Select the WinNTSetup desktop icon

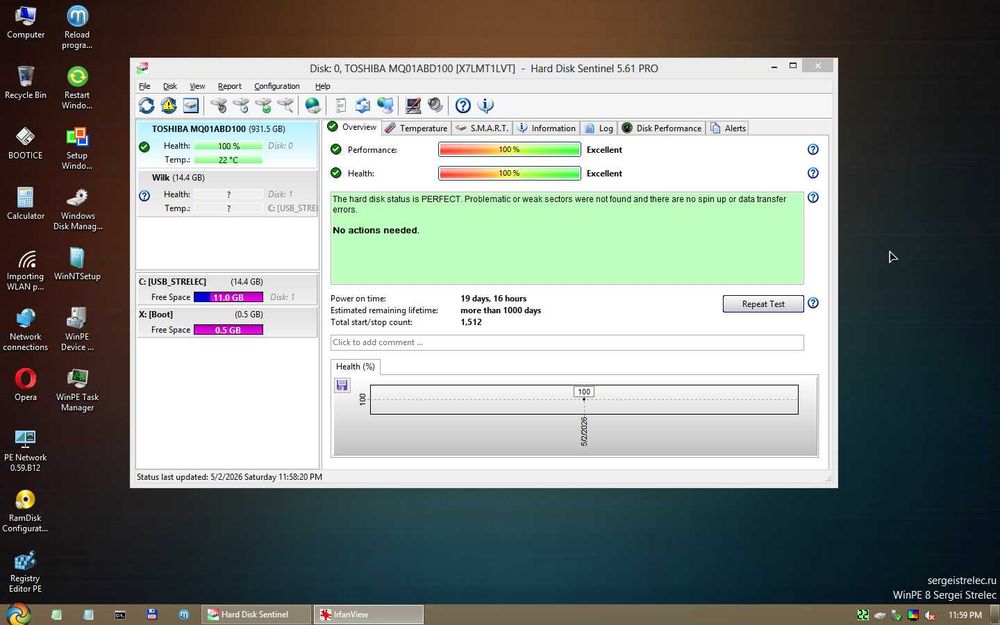click(77, 263)
